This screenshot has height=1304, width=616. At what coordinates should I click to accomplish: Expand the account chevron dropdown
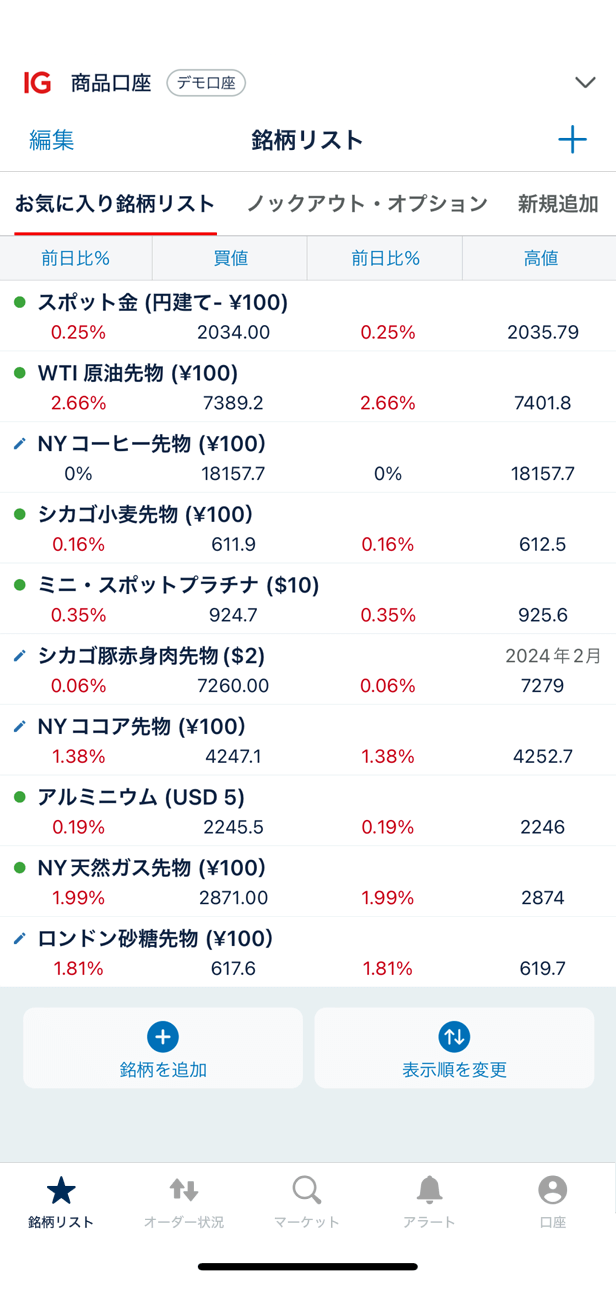coord(585,83)
